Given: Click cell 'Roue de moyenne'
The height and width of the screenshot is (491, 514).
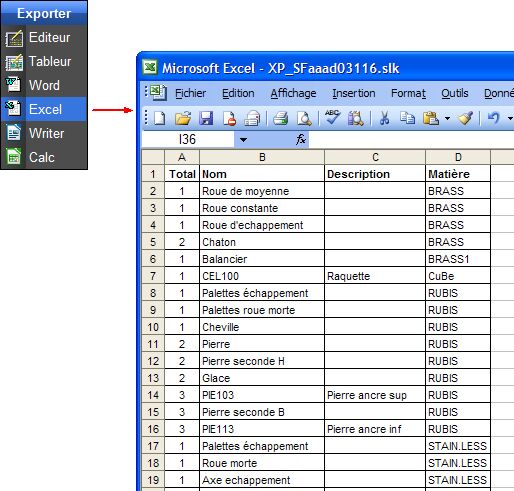Looking at the screenshot, I should 262,191.
